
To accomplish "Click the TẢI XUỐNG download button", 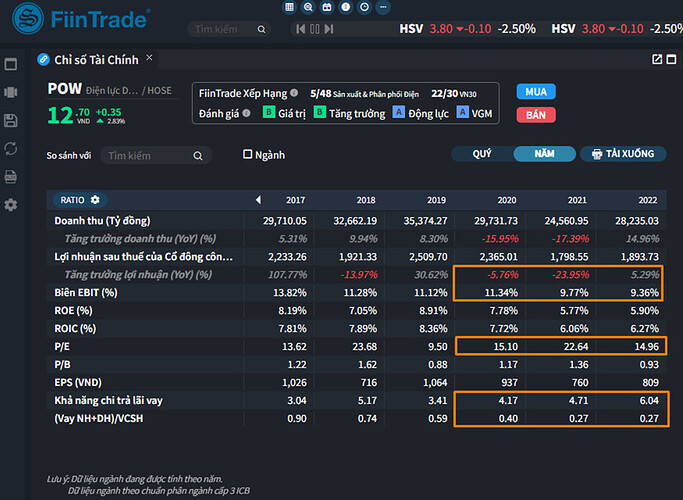I will (622, 154).
